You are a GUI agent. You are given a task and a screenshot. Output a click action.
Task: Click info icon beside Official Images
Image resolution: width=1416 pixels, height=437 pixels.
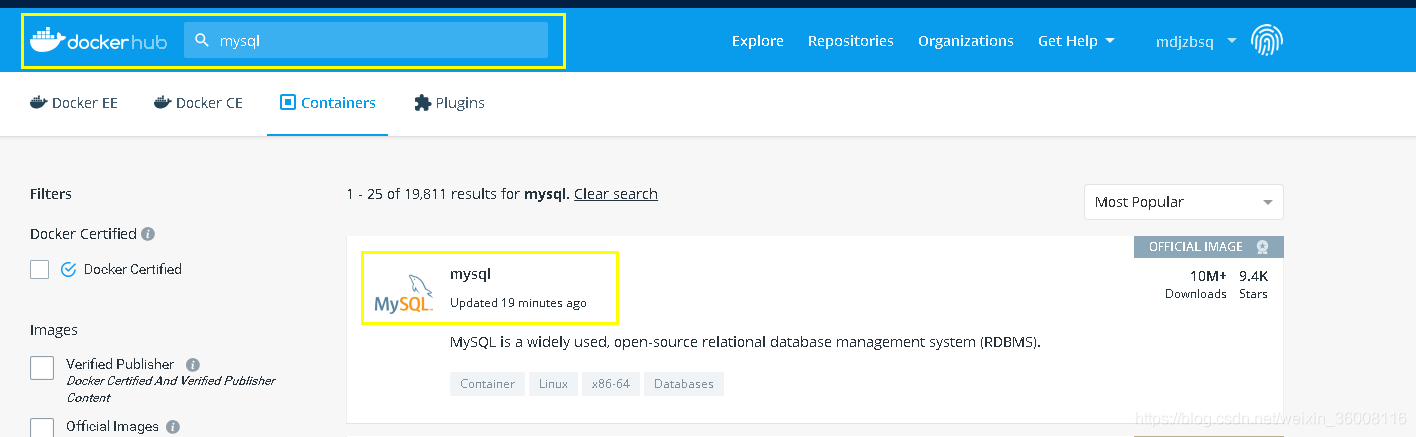tap(172, 427)
